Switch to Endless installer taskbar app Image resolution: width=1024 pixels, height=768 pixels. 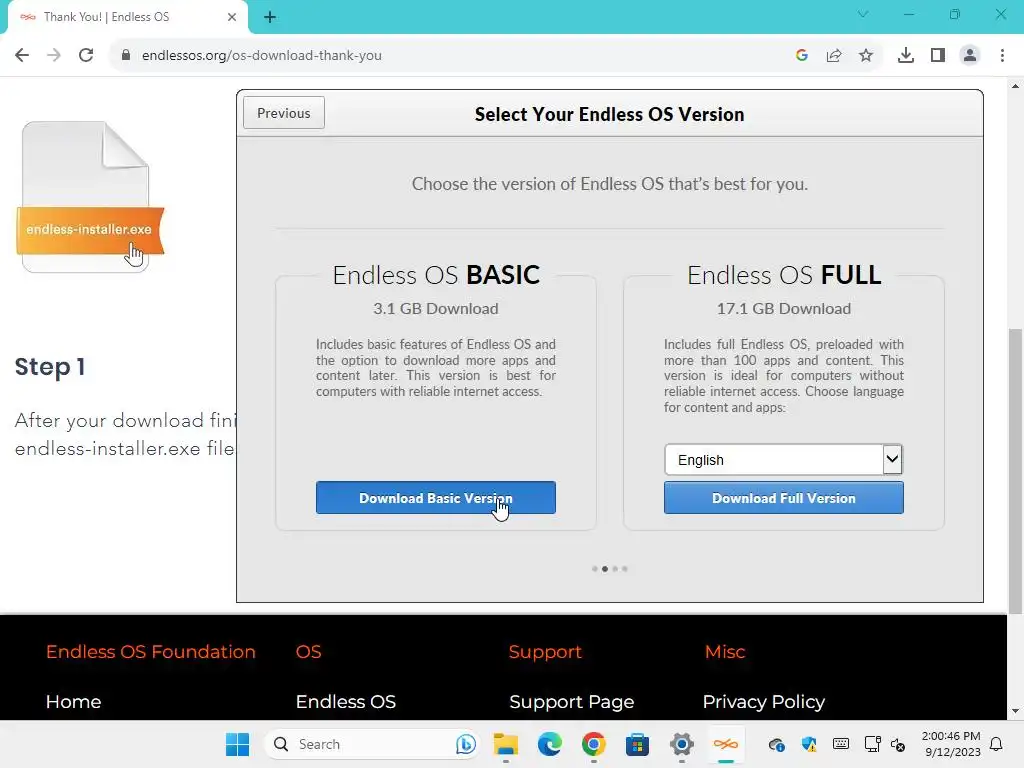tap(725, 744)
